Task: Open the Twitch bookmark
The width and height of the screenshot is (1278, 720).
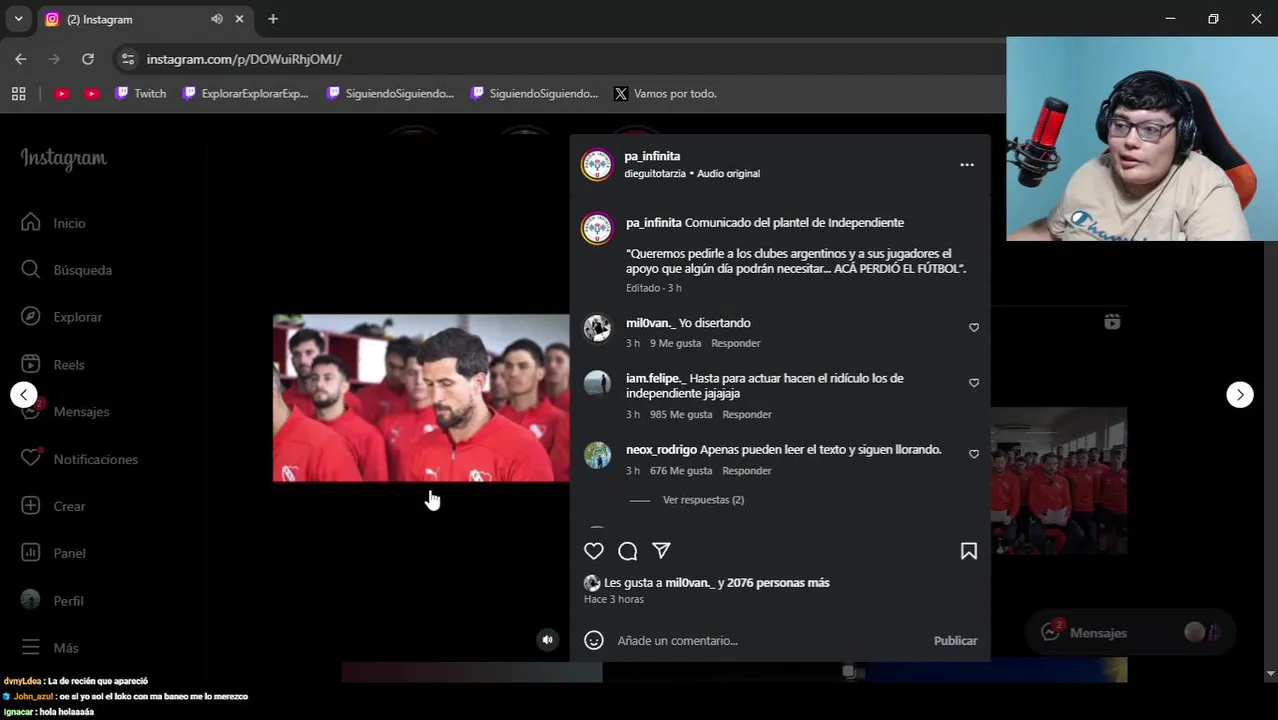Action: pyautogui.click(x=141, y=93)
